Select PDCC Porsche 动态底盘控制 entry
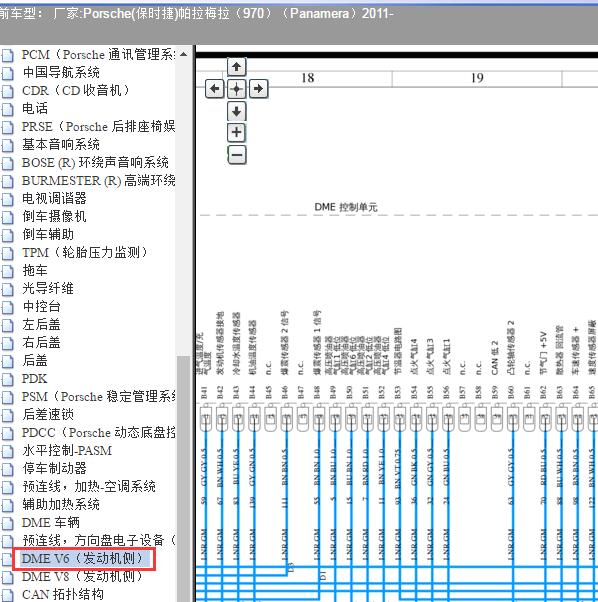Screen dimensions: 598x602 click(98, 432)
